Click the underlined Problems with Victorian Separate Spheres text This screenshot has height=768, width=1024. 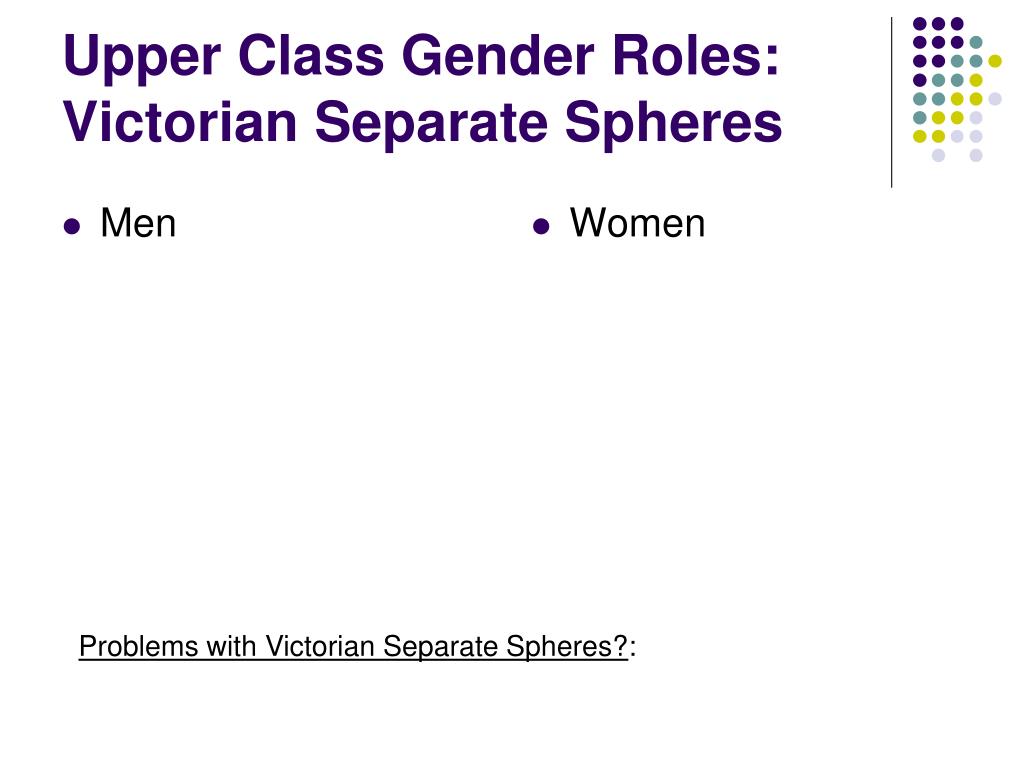(x=353, y=647)
